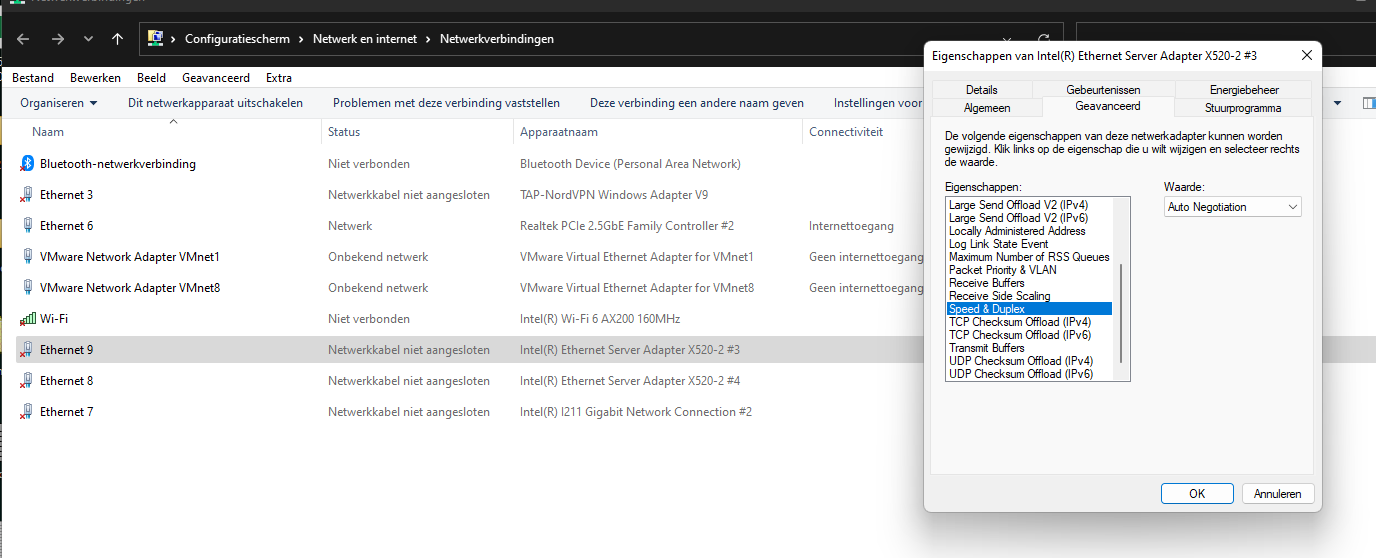Switch to the Stuurprogramma tab
Viewport: 1376px width, 558px height.
1243,108
